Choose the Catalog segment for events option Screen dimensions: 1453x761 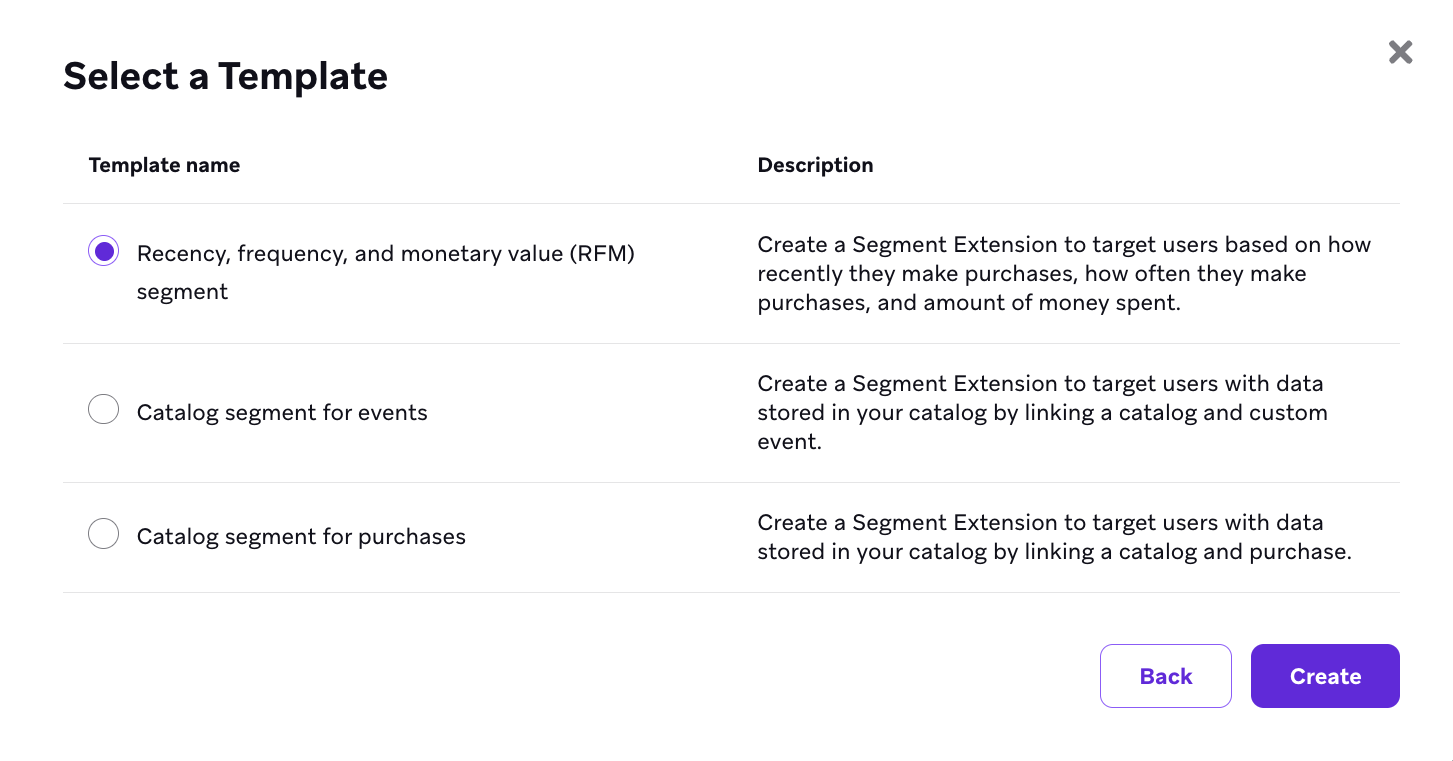click(x=103, y=409)
